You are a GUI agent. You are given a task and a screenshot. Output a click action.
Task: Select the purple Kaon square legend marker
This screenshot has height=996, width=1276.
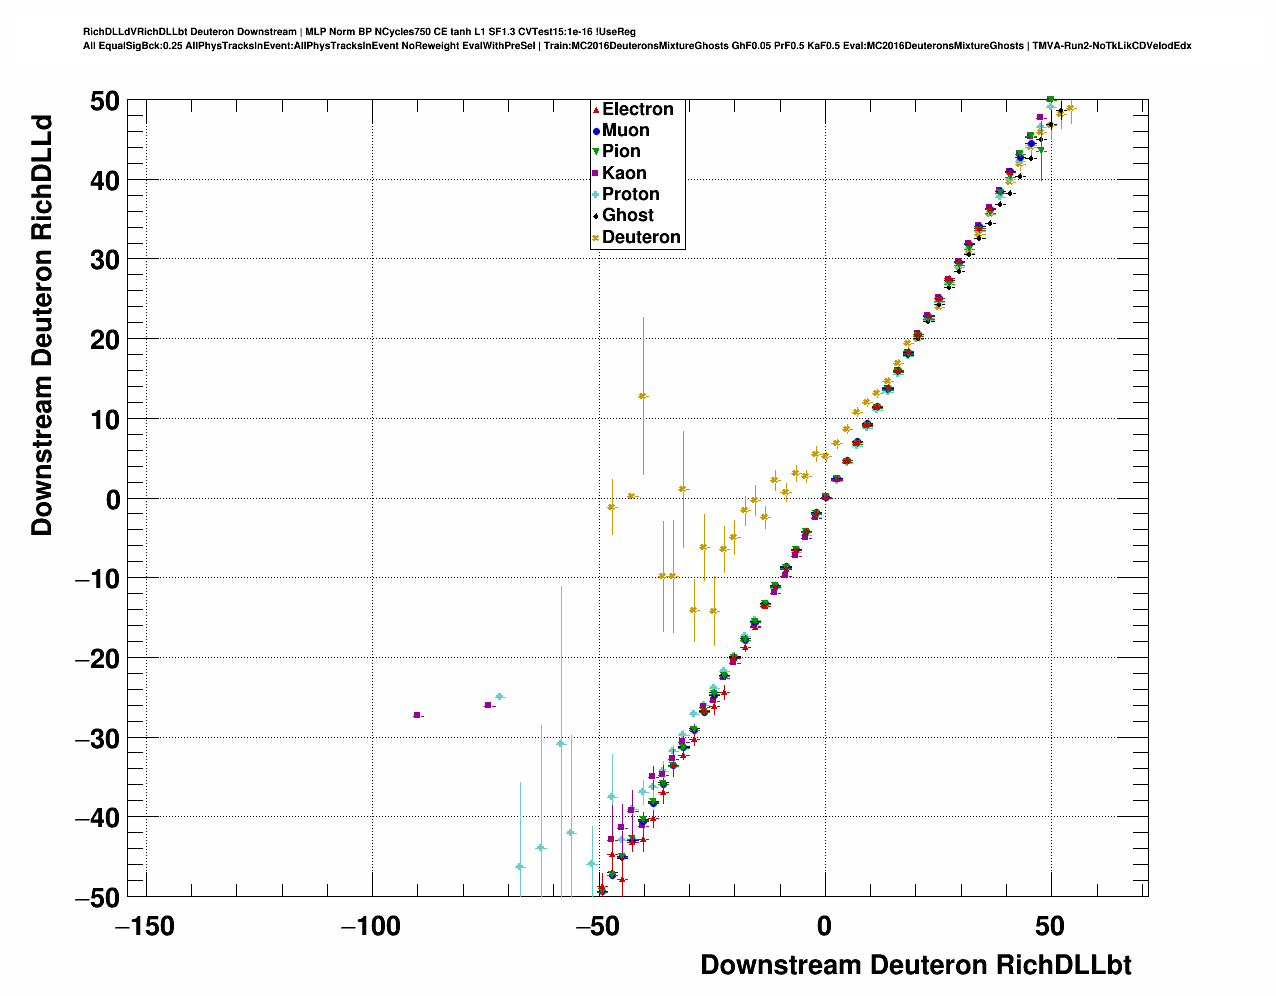(596, 174)
